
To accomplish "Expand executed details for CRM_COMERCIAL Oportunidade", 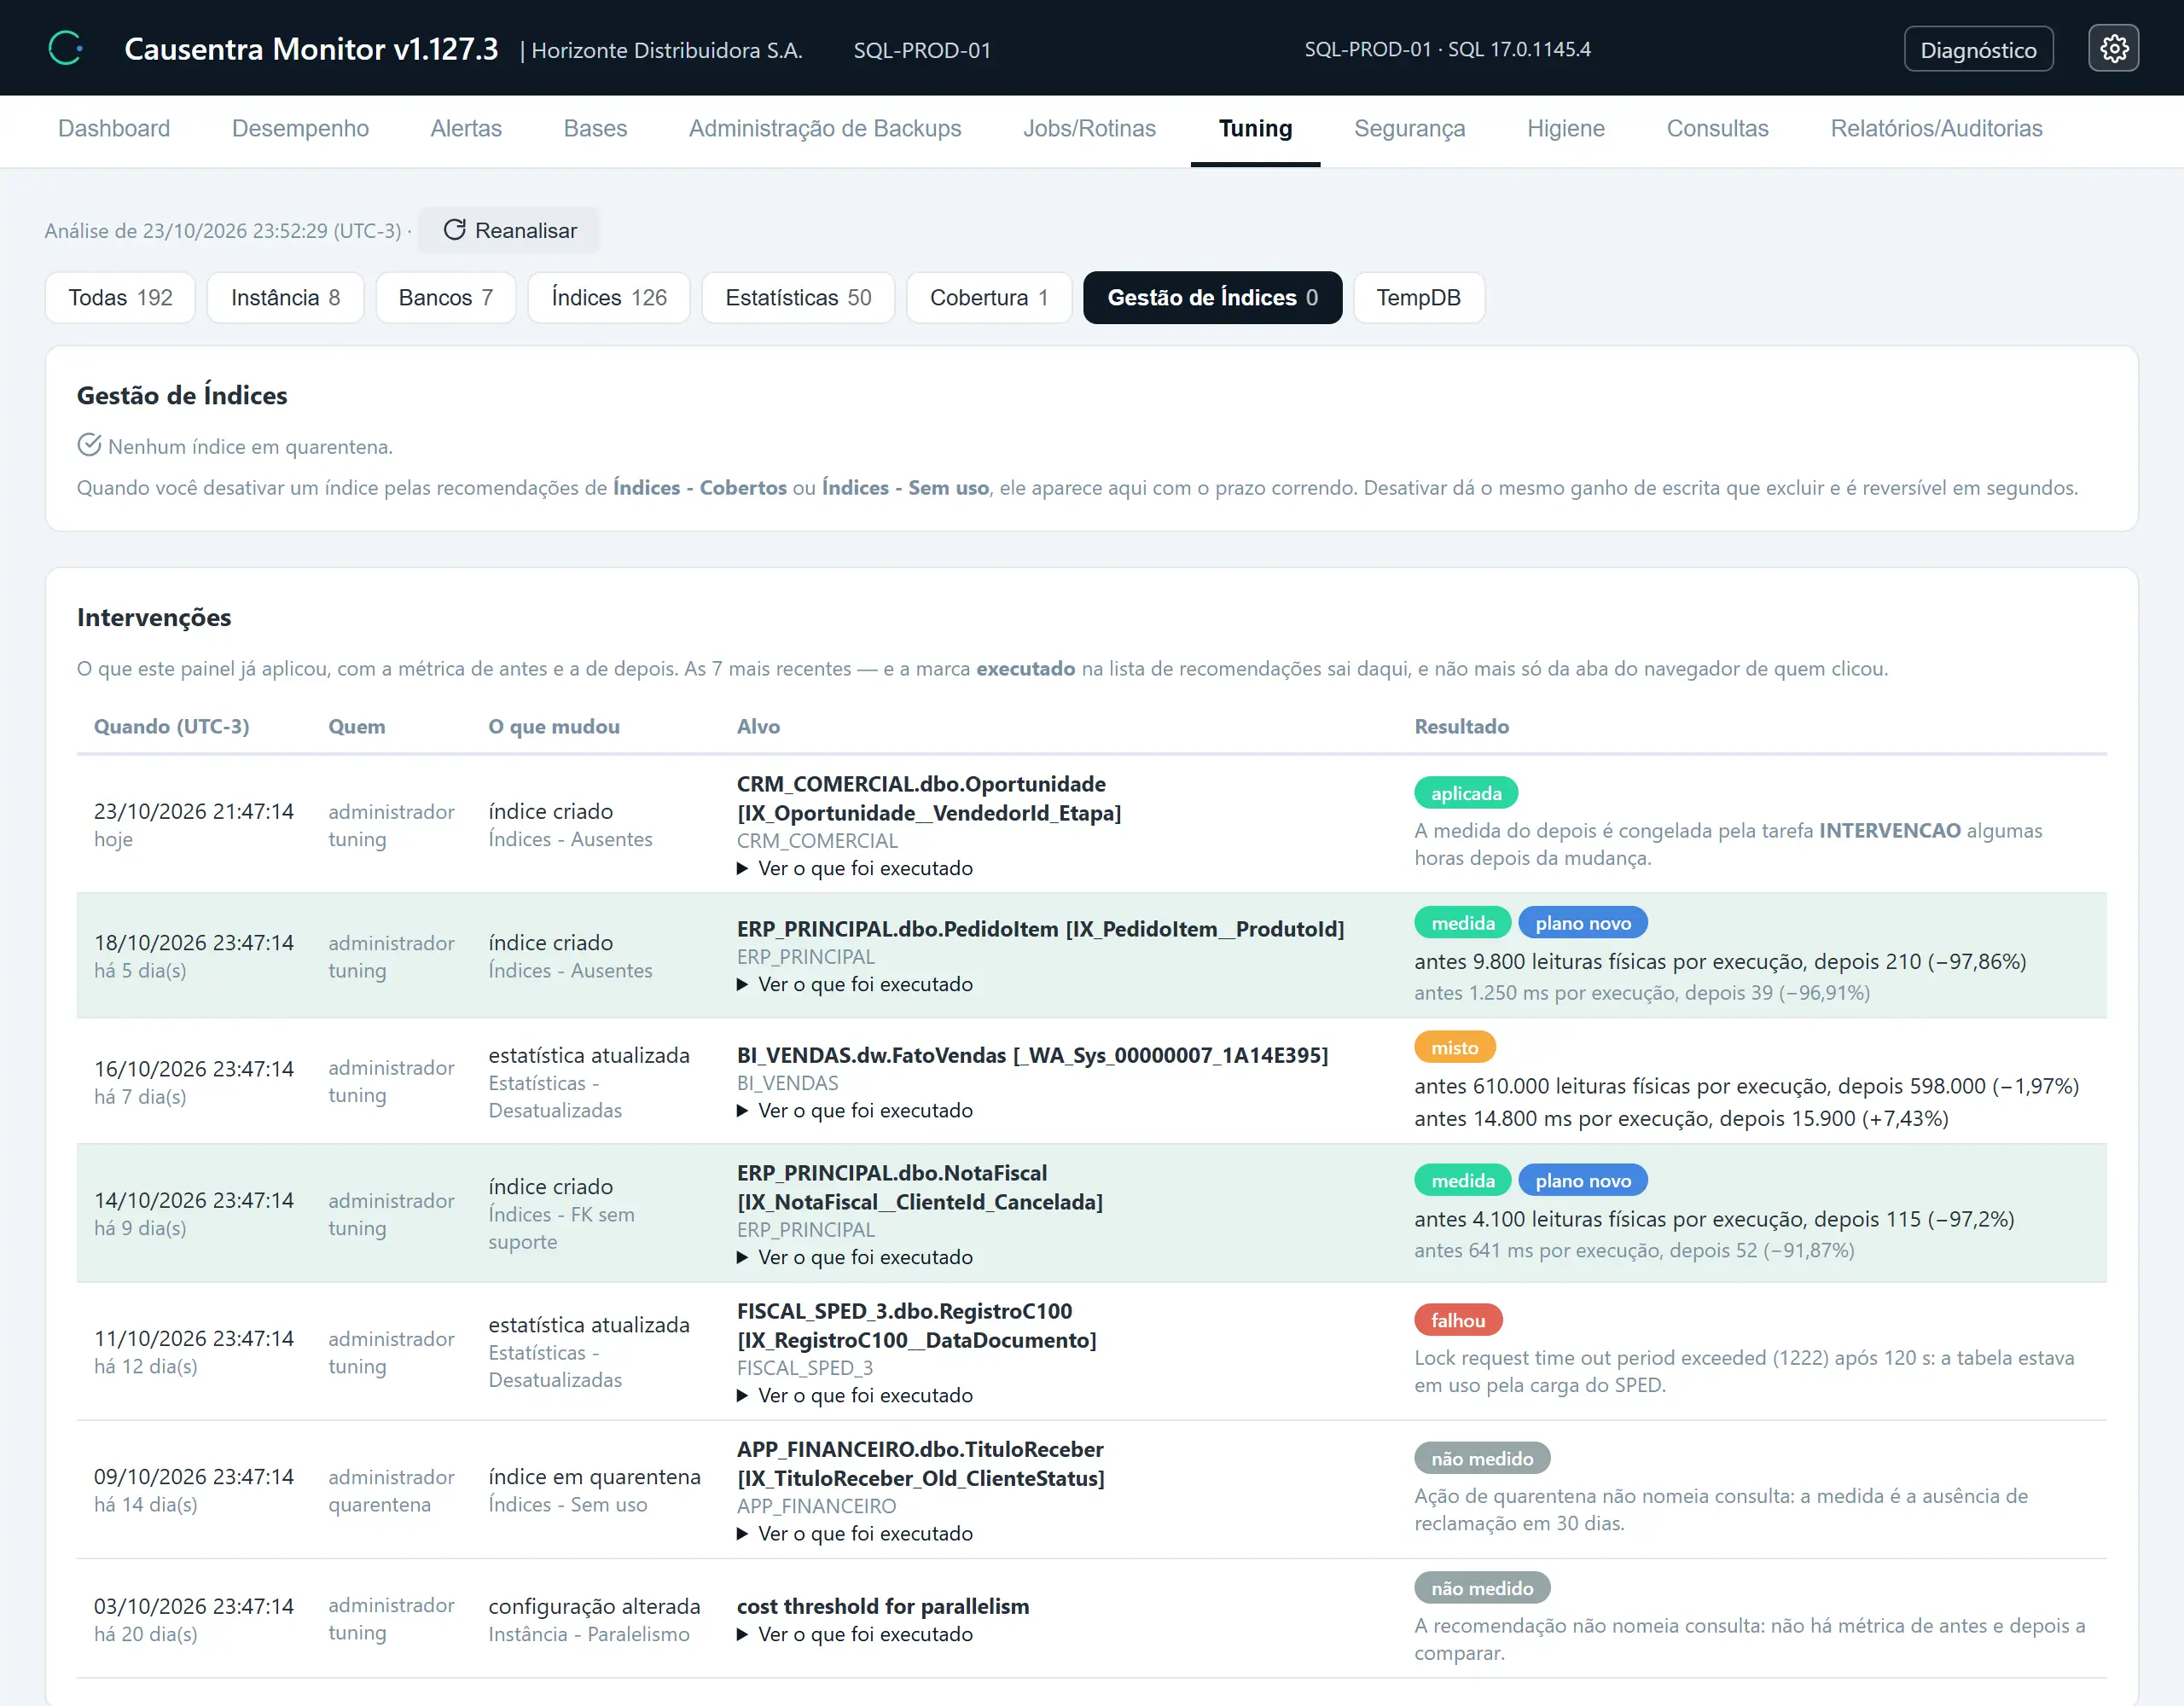I will (x=855, y=868).
